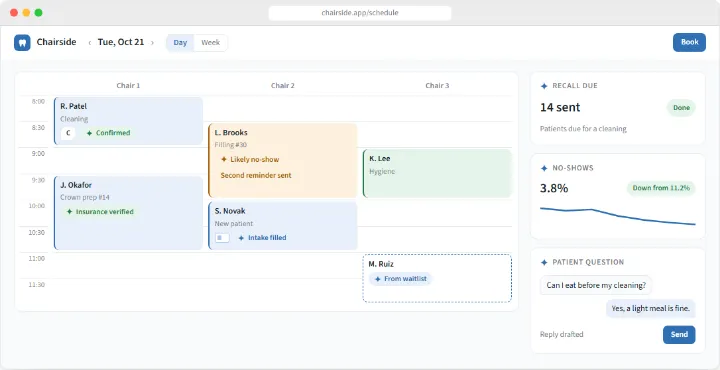The height and width of the screenshot is (370, 720).
Task: Send the drafted reply
Action: pos(679,335)
